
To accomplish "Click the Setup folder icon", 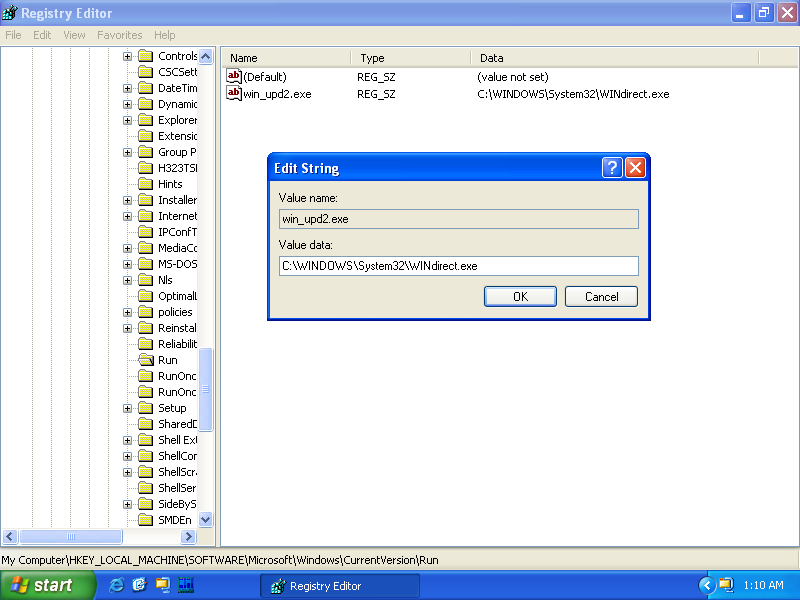I will tap(146, 408).
